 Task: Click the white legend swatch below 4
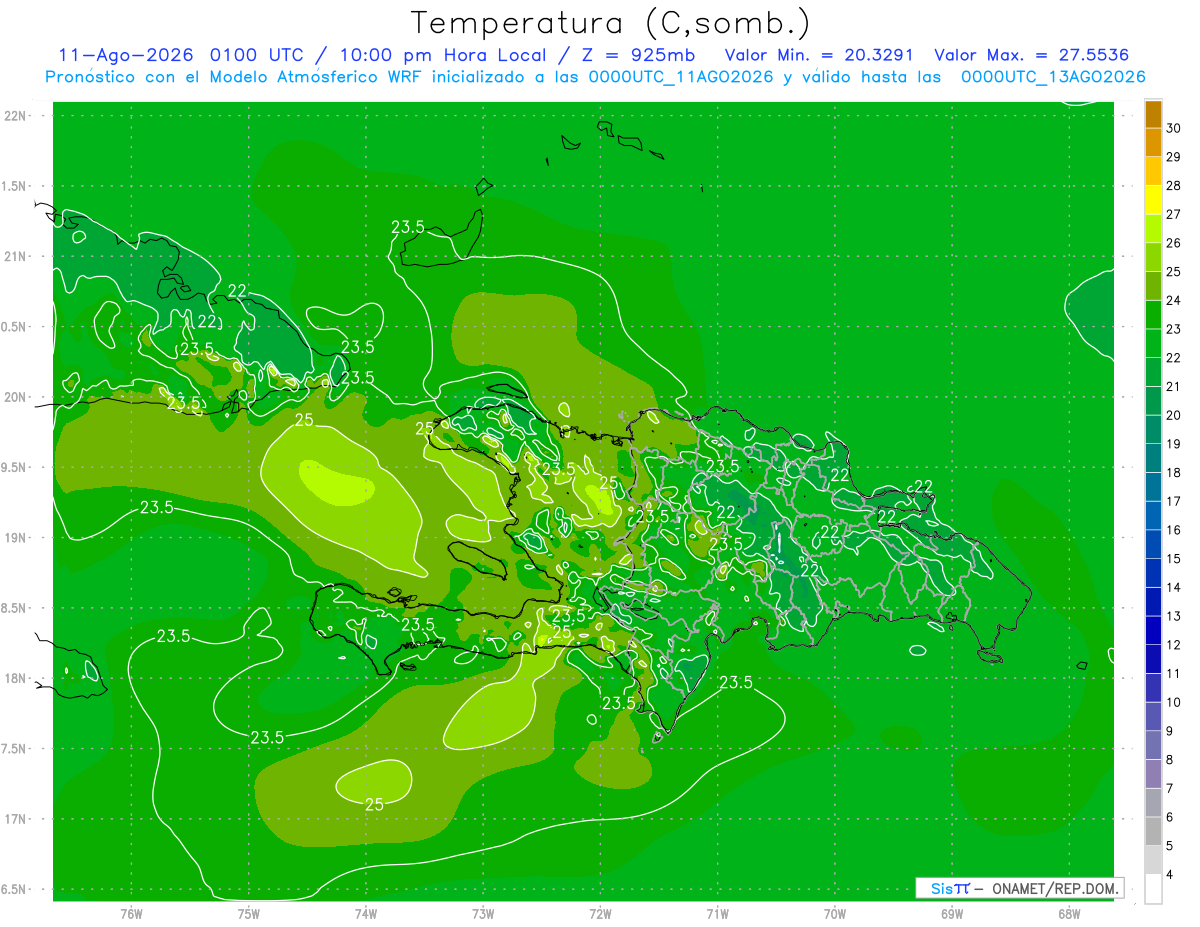pos(1153,889)
